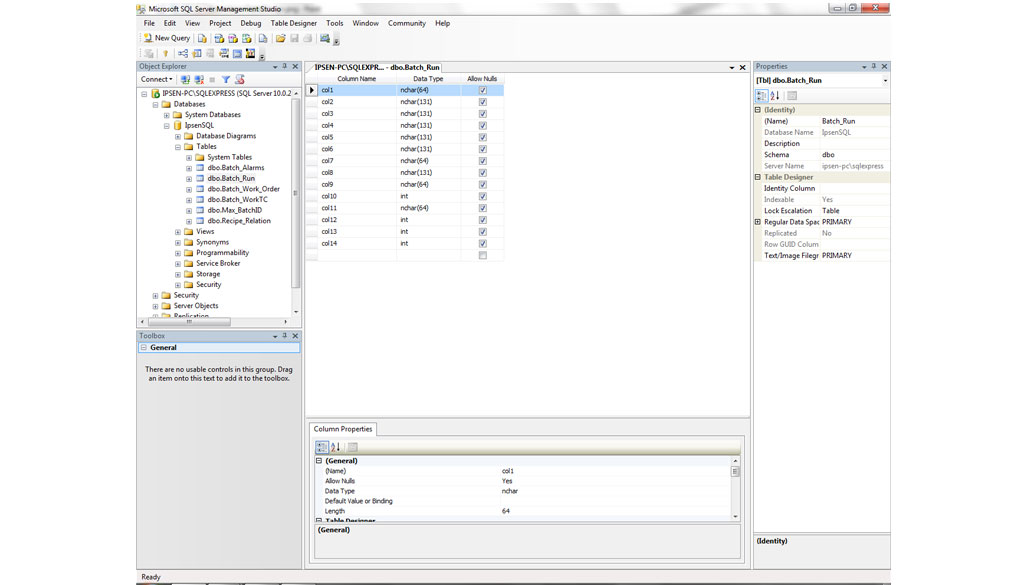Screen dimensions: 1026x585
Task: Click the New Query toolbar button
Action: pos(166,38)
